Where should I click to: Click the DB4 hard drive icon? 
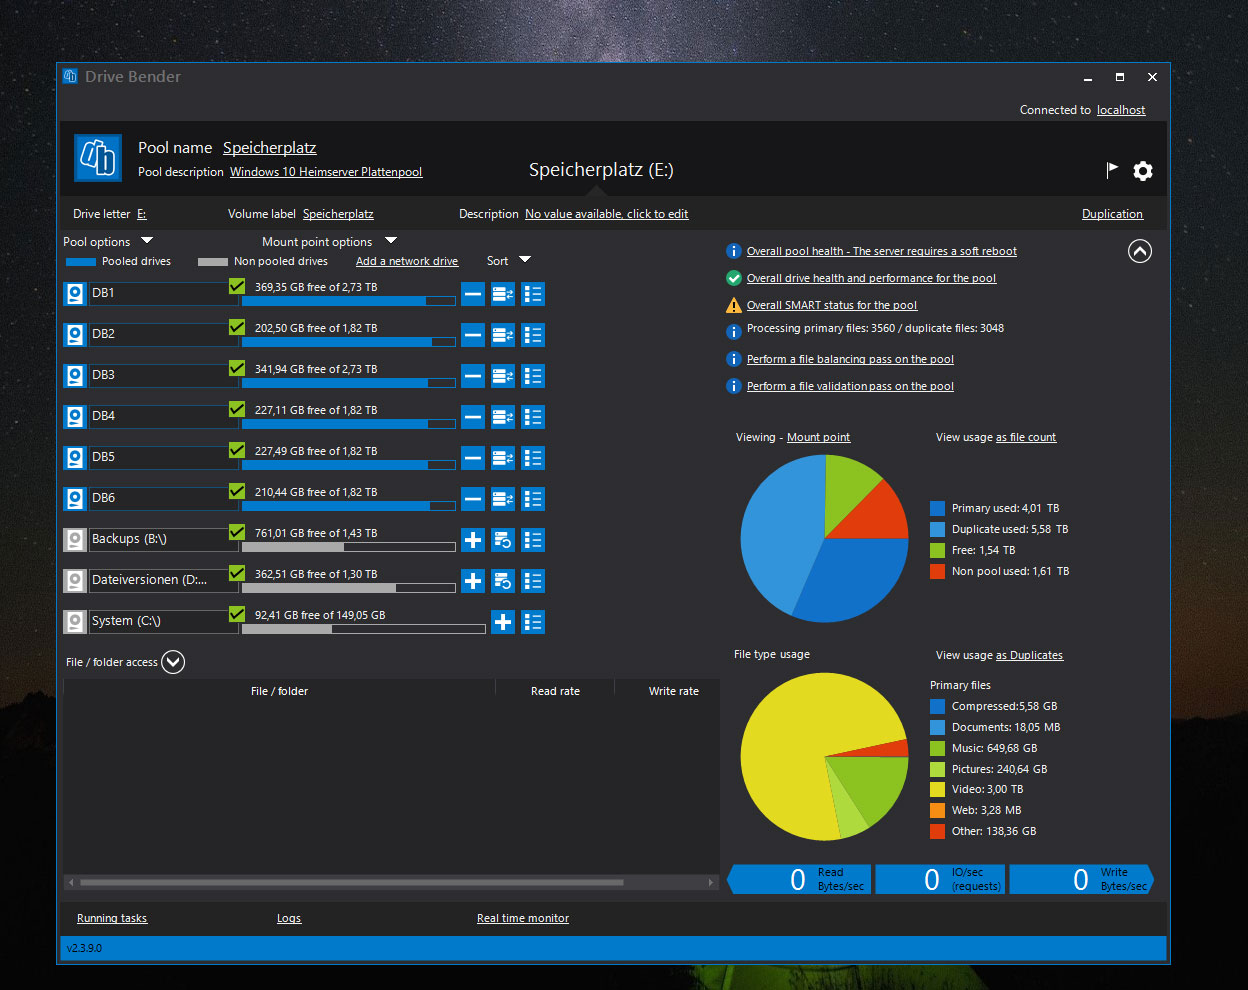tap(75, 417)
